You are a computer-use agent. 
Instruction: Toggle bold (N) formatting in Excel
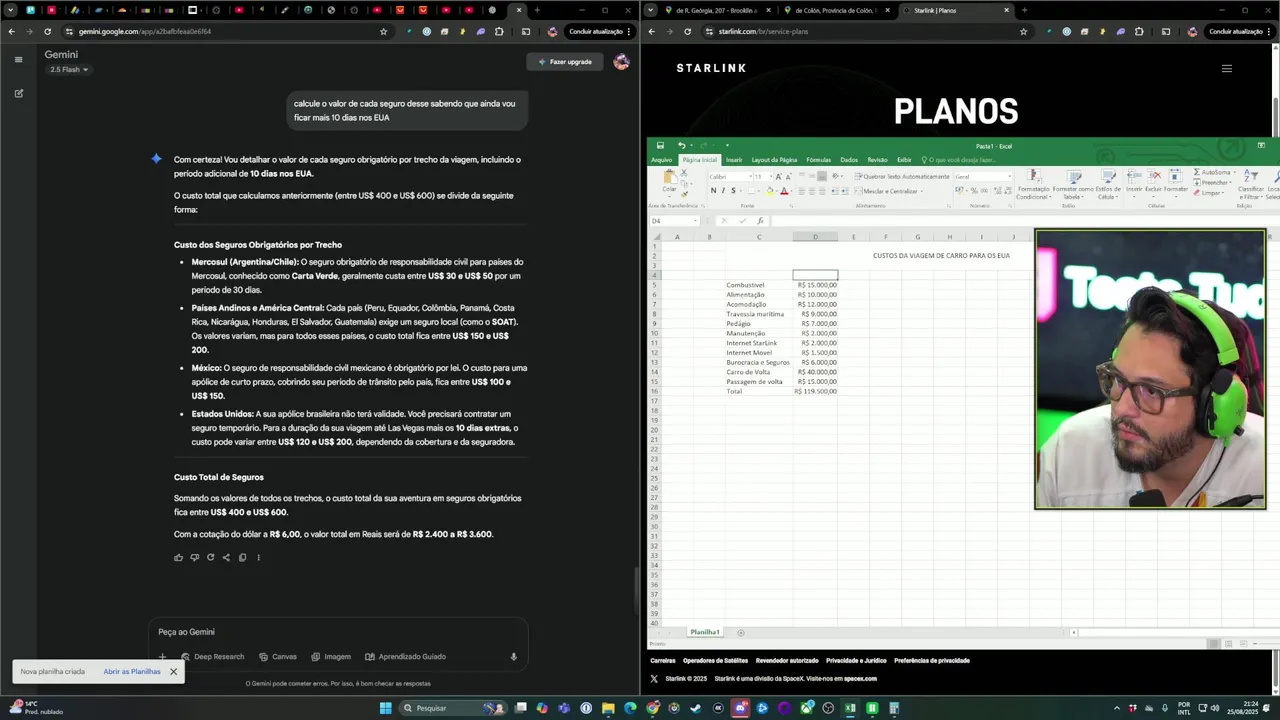713,191
